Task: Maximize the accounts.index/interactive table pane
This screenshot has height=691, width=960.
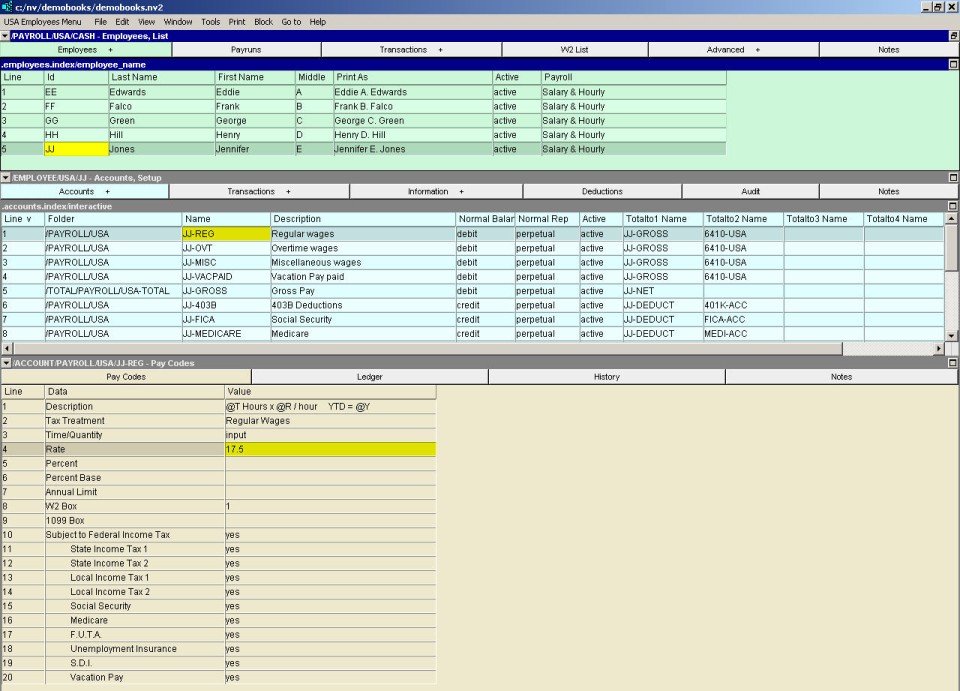Action: (953, 206)
